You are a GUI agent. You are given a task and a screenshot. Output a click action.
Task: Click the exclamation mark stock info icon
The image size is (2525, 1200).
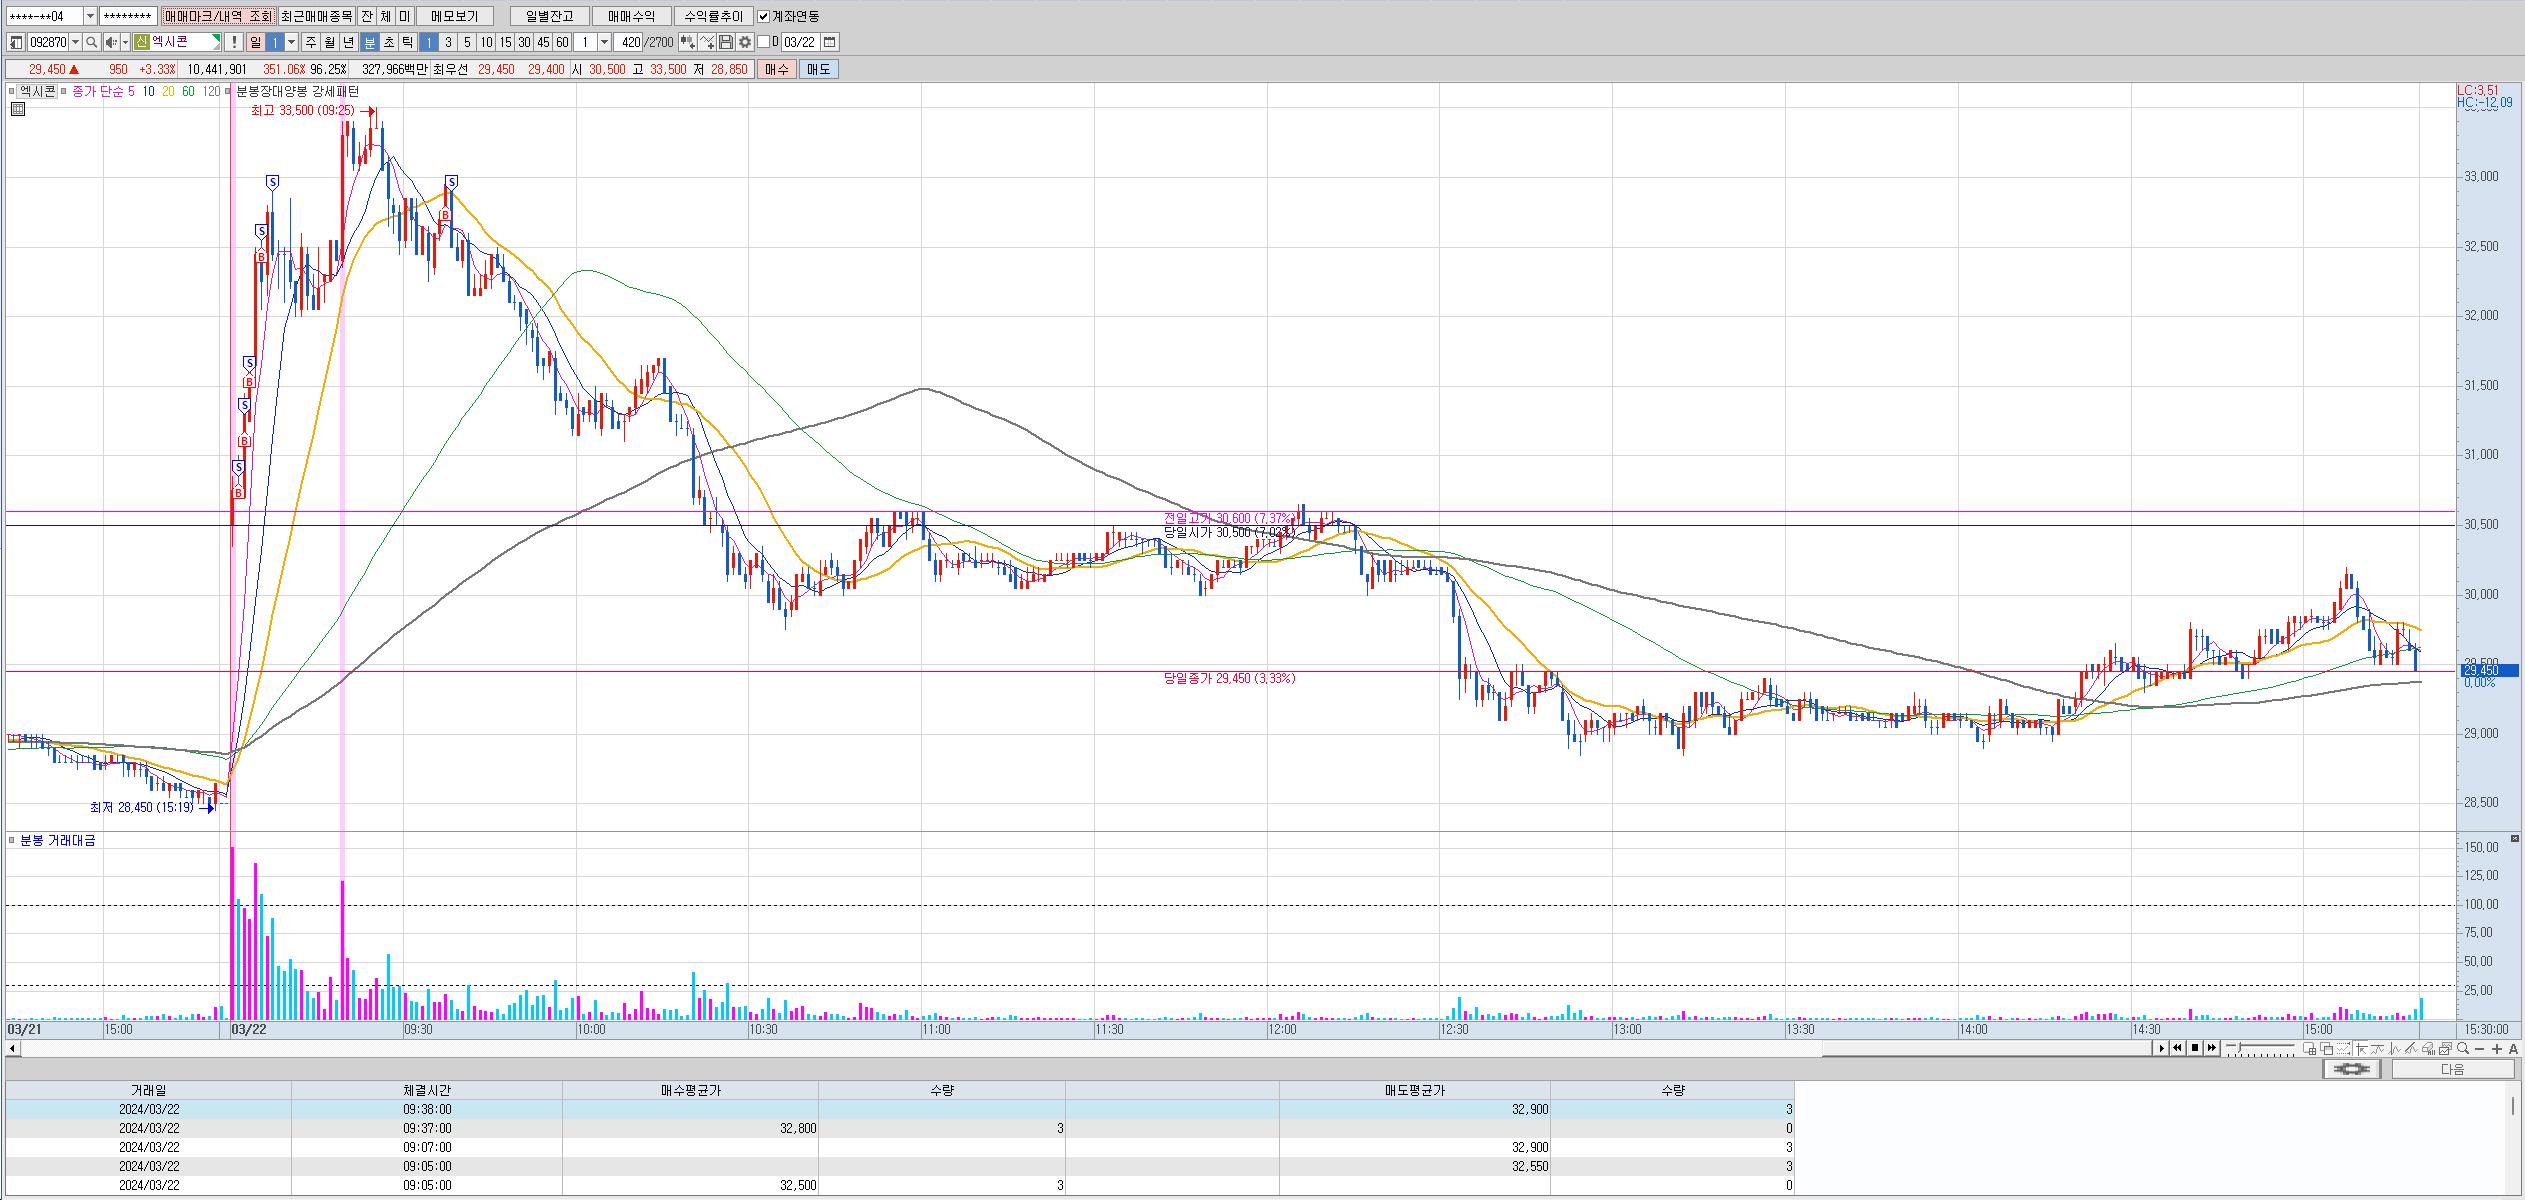[234, 42]
